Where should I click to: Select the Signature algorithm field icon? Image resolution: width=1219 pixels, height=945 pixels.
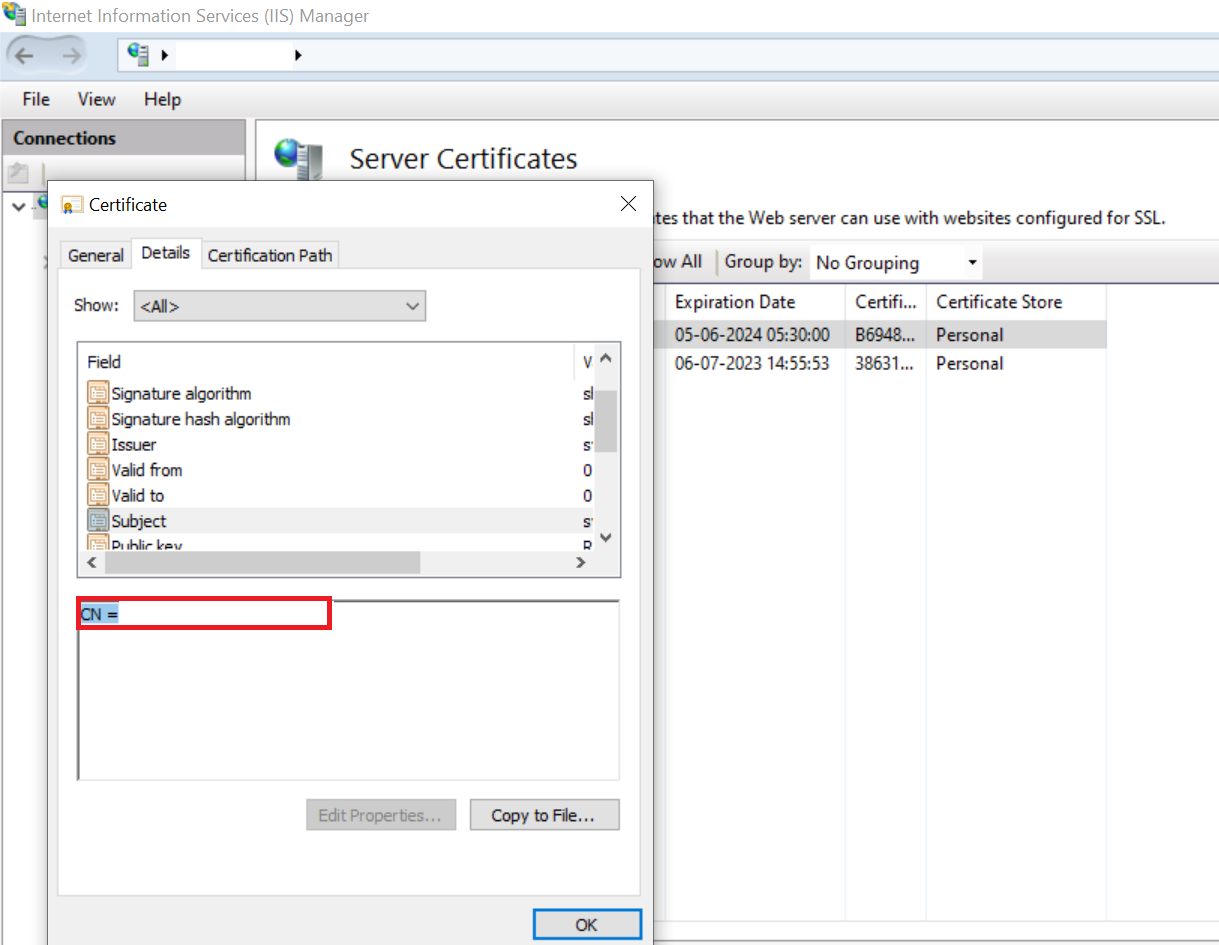coord(97,393)
